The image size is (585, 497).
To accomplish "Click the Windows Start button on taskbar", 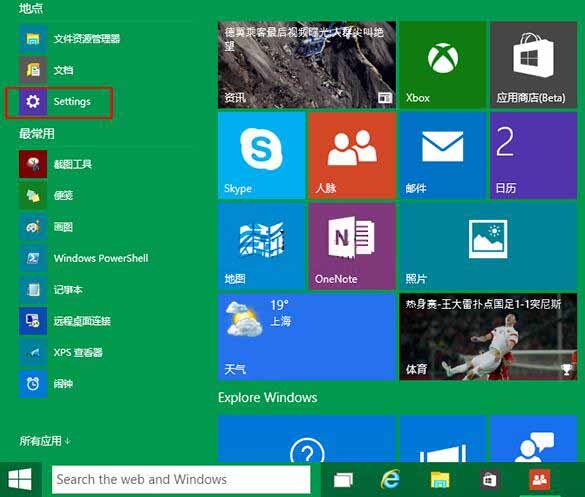I will pos(20,479).
